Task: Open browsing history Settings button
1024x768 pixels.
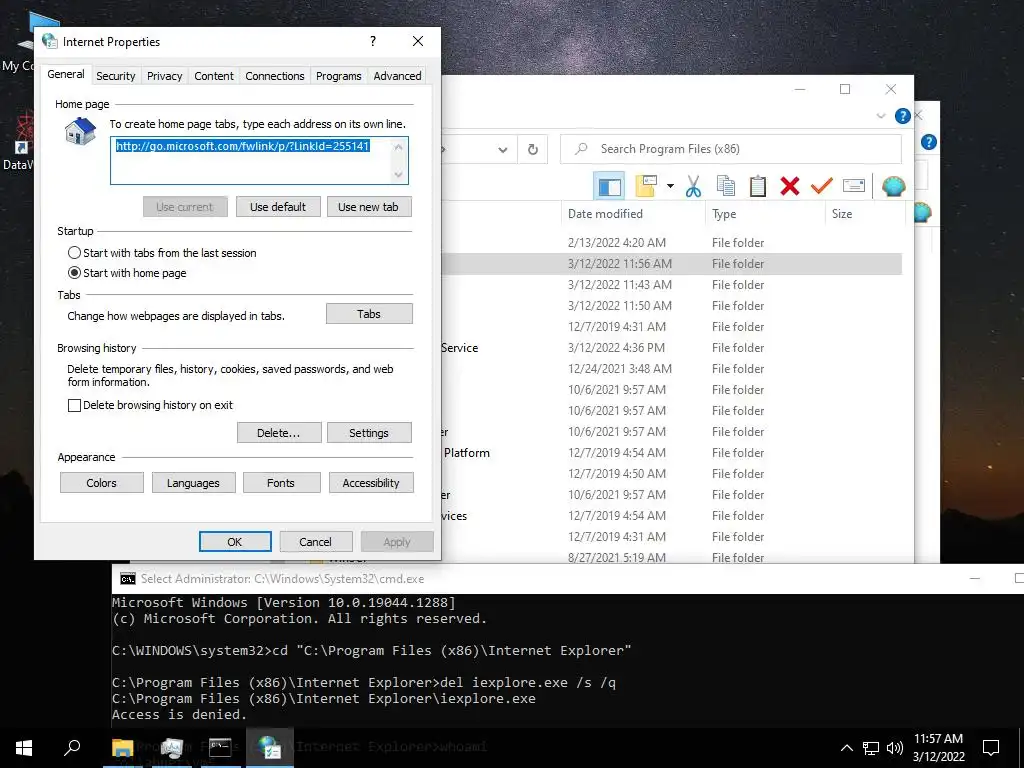Action: point(369,433)
